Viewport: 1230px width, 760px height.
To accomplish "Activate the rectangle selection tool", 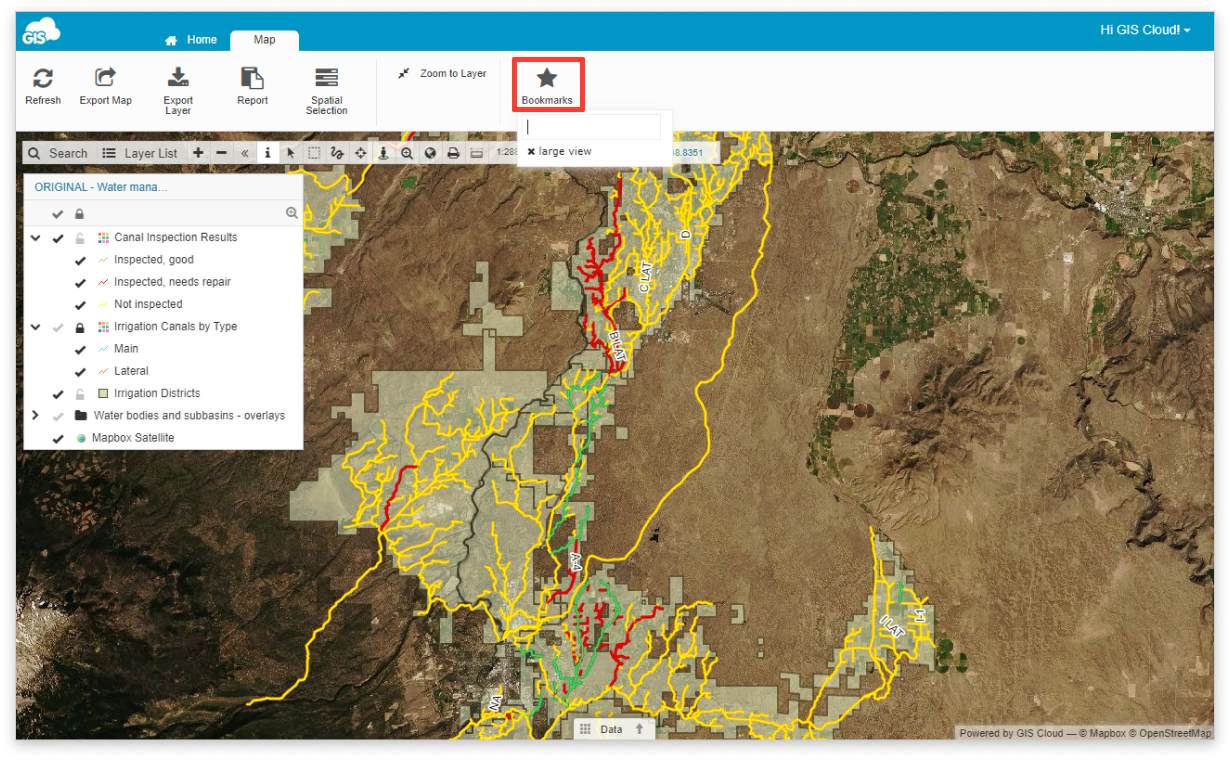I will tap(314, 153).
